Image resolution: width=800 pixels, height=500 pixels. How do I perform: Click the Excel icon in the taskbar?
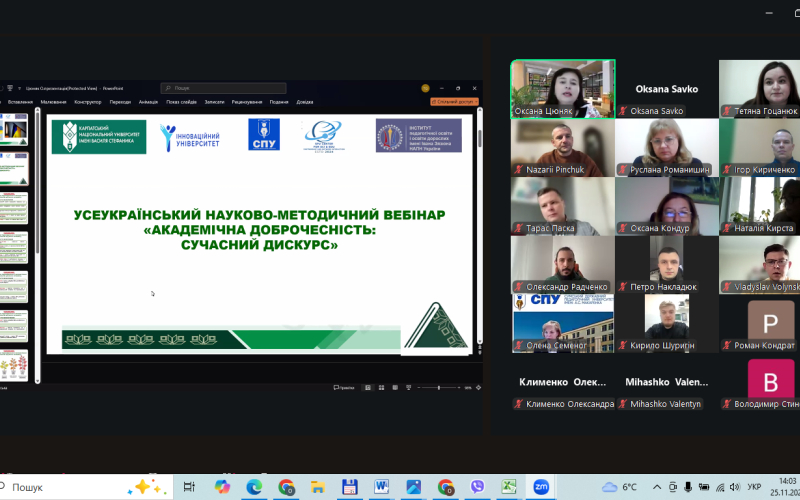point(509,487)
